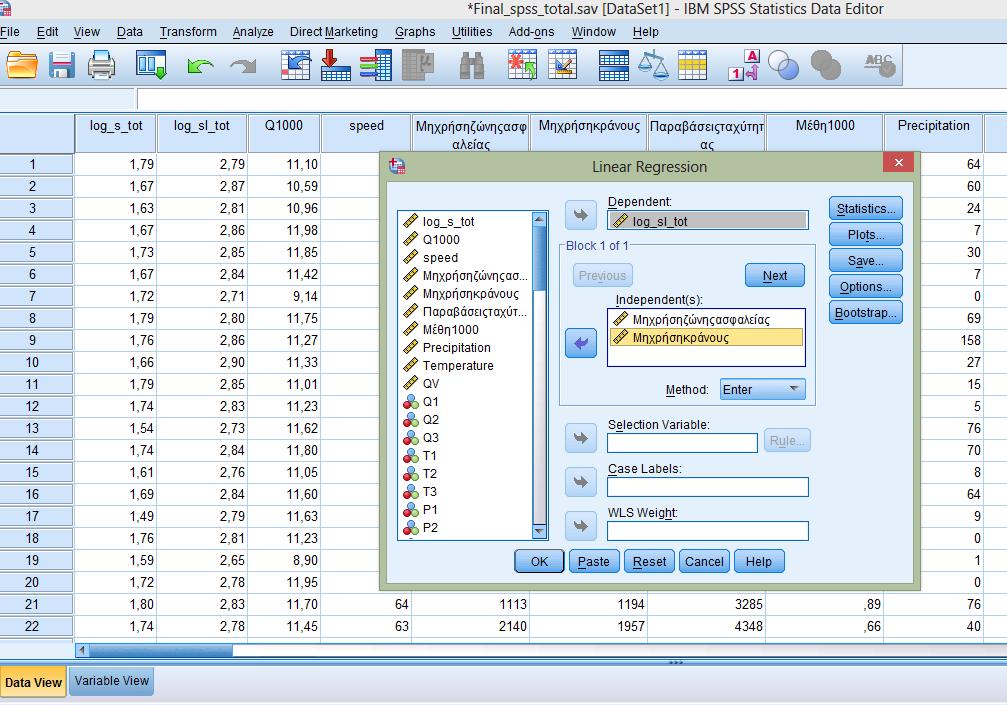Select row number 22 in the data grid
This screenshot has height=705, width=1007.
[31, 626]
